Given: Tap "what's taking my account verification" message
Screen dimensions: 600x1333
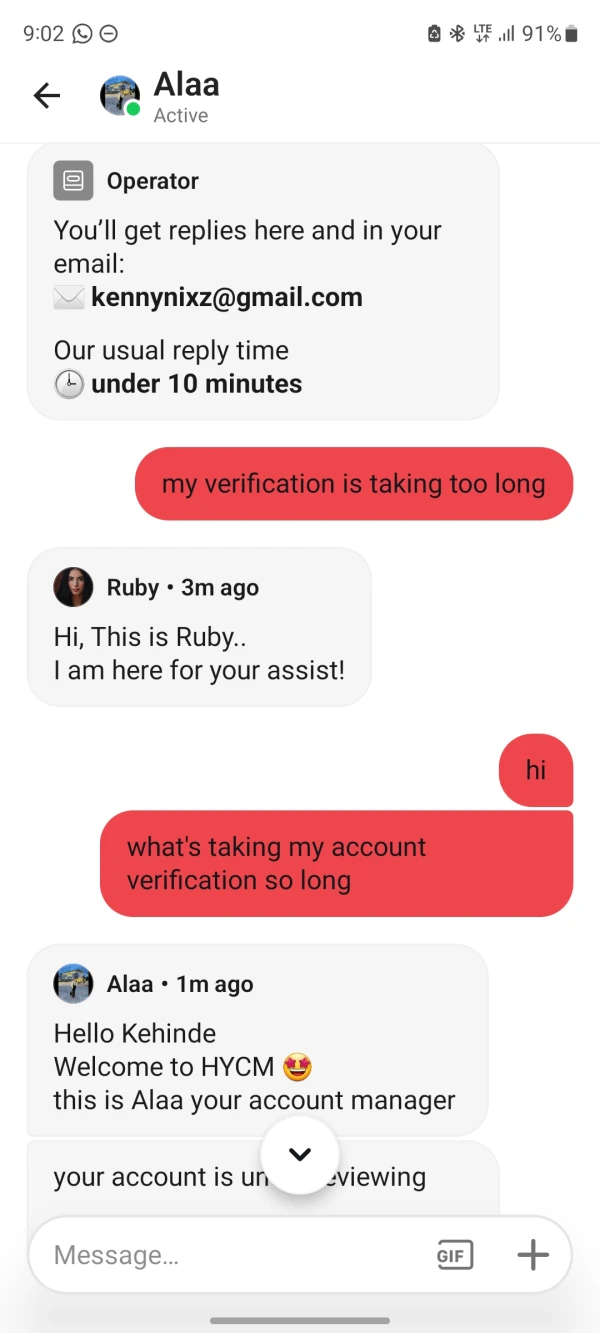Looking at the screenshot, I should pyautogui.click(x=337, y=863).
